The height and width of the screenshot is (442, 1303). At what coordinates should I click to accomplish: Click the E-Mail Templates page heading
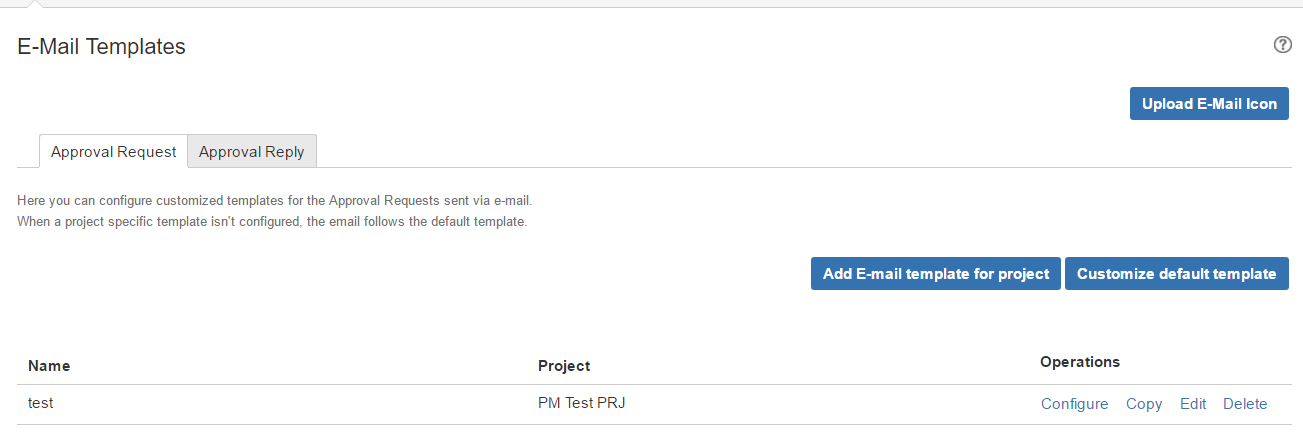(x=102, y=46)
